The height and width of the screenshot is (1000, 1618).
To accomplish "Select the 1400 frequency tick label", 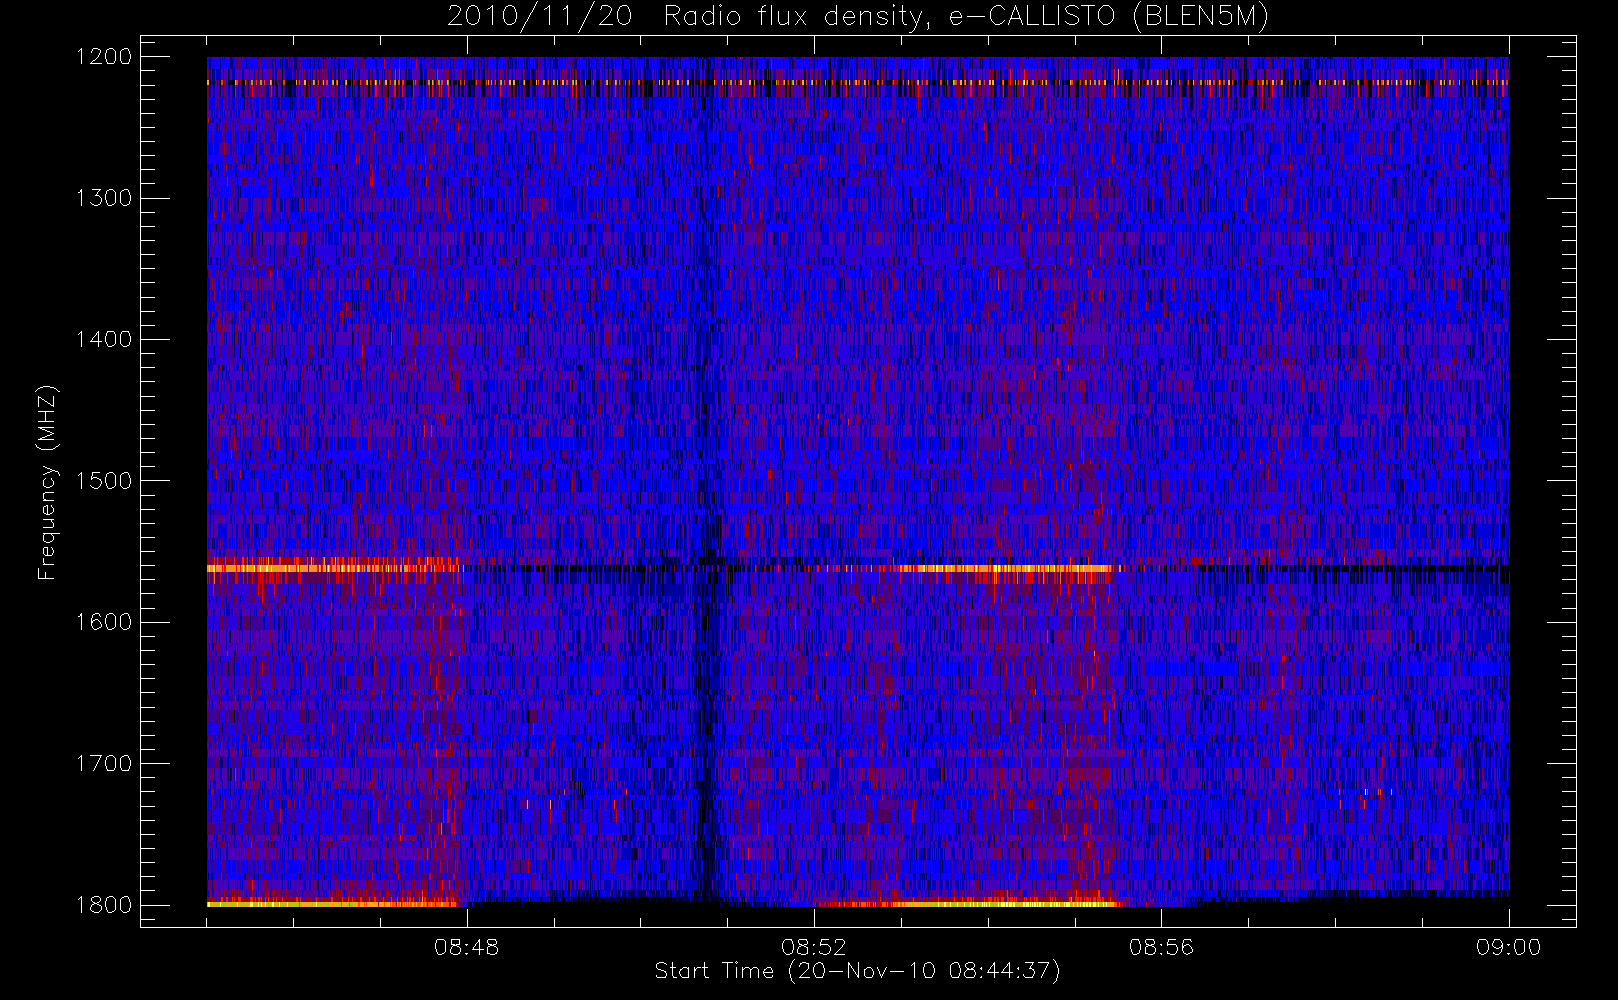I will 104,340.
